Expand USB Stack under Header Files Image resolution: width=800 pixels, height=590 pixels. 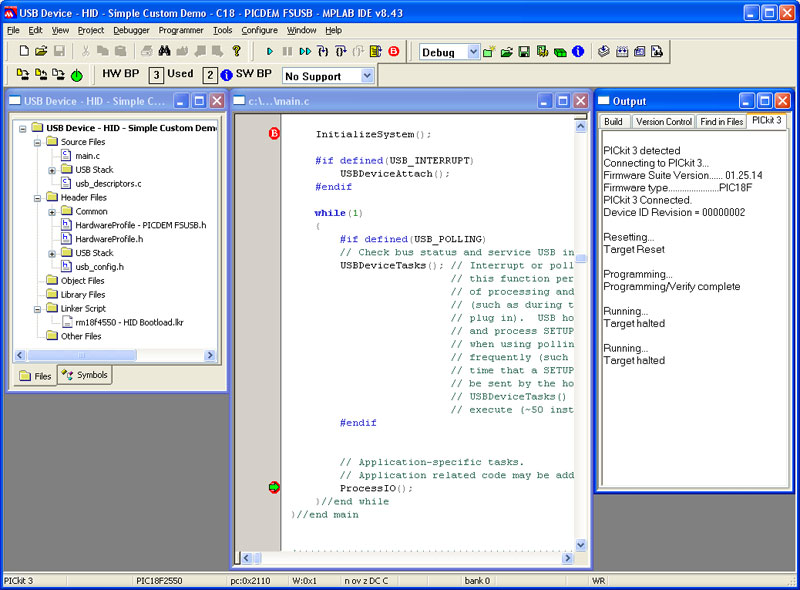[52, 254]
